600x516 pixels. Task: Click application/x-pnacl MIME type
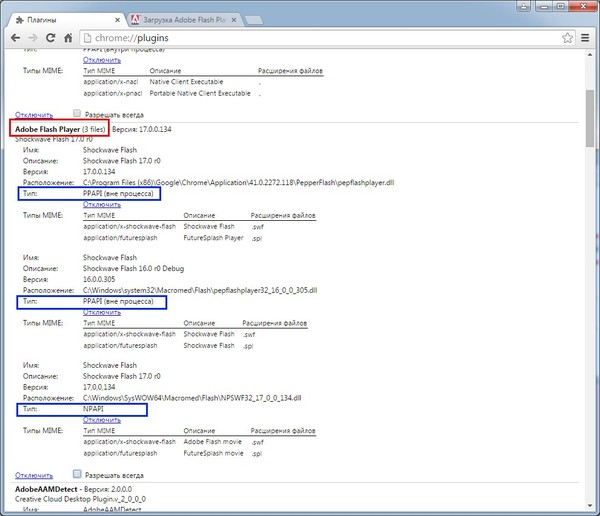tap(112, 93)
